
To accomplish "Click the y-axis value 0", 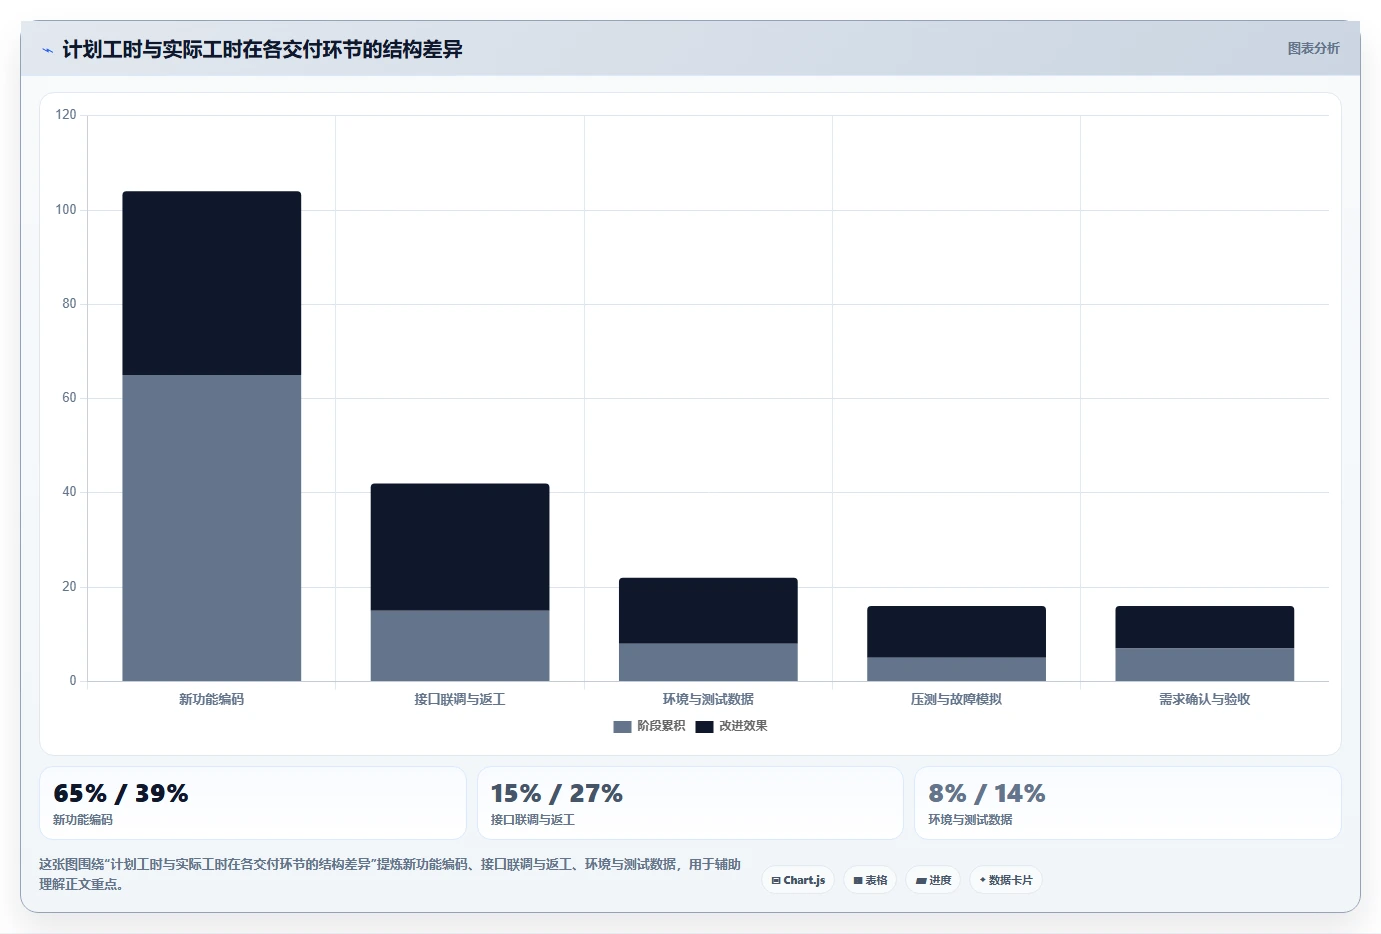I will click(x=73, y=681).
